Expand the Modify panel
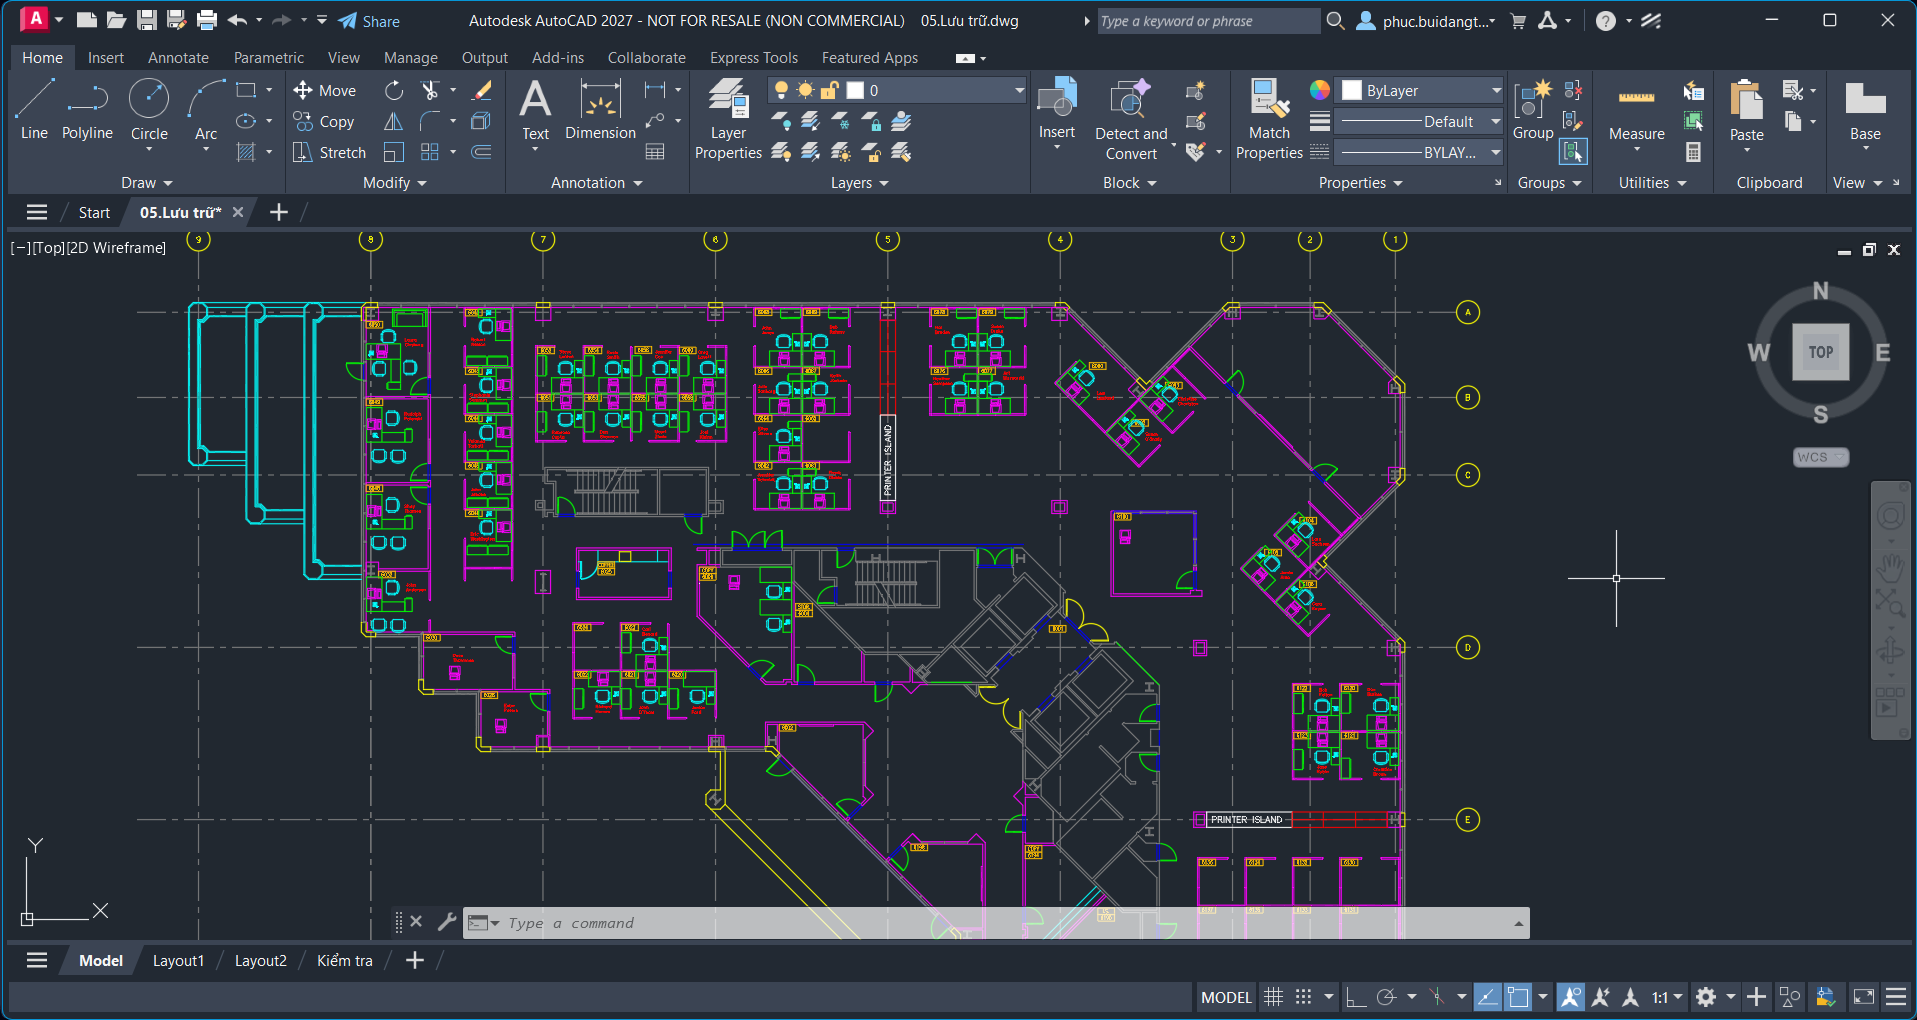 tap(394, 183)
